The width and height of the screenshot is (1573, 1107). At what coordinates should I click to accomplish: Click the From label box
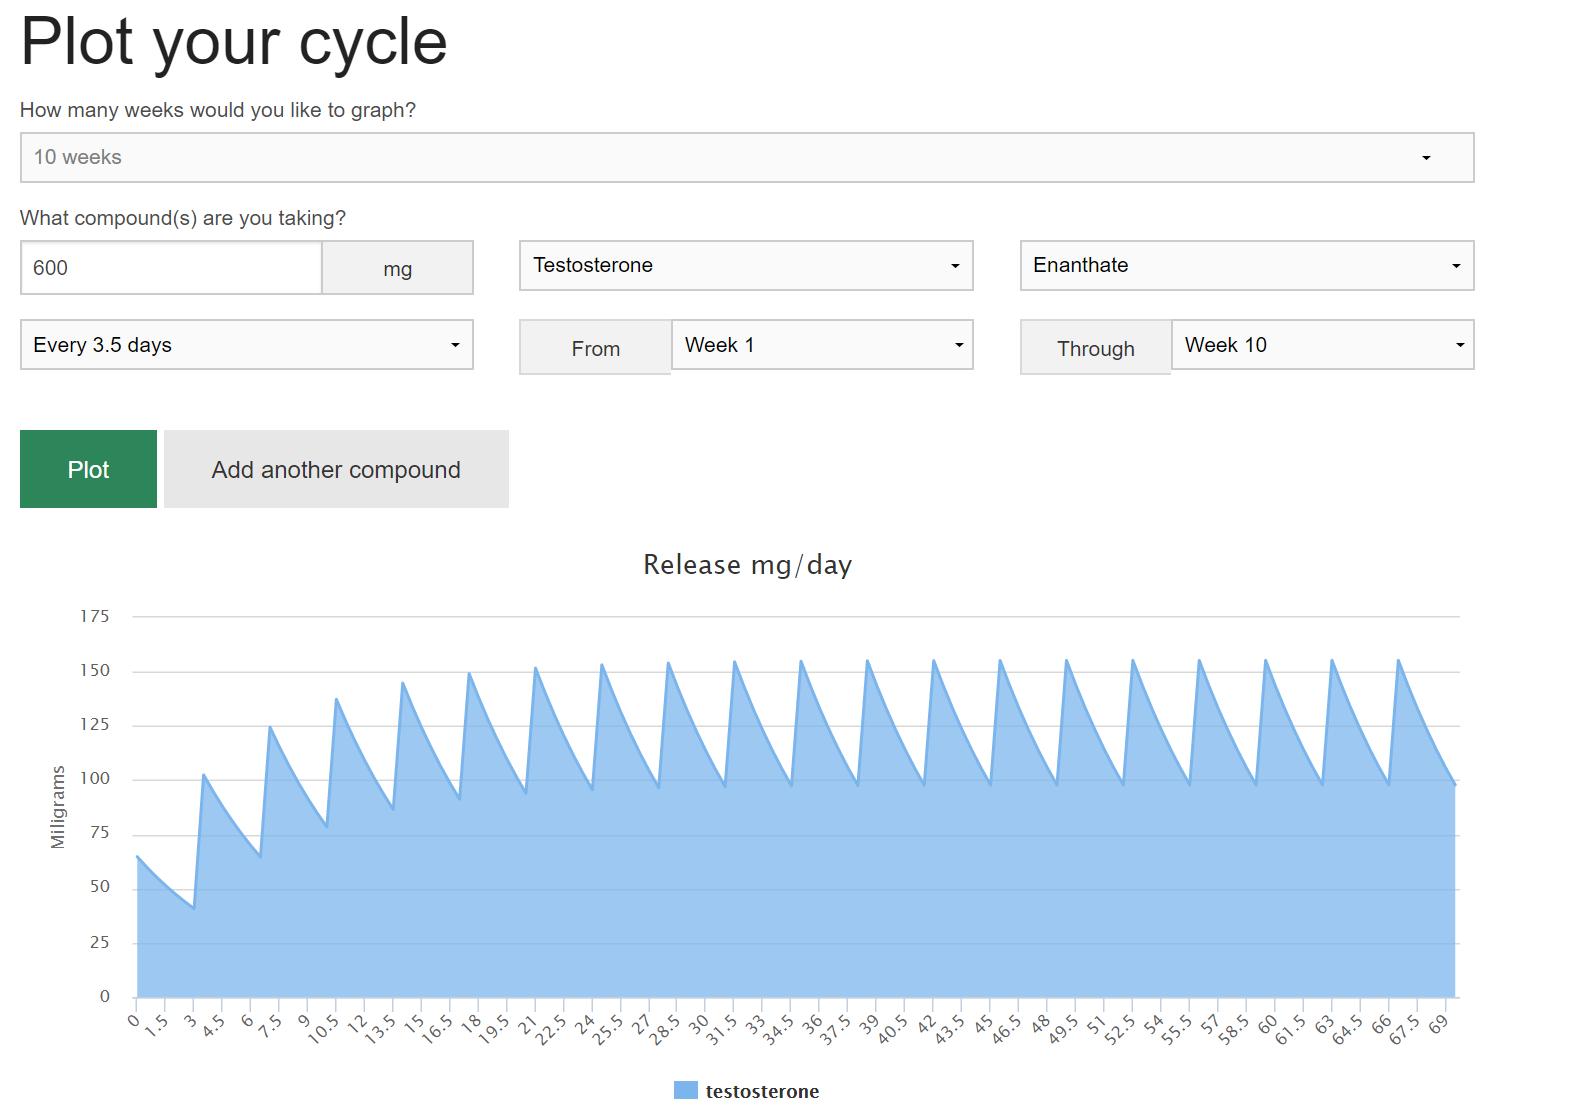pyautogui.click(x=595, y=348)
